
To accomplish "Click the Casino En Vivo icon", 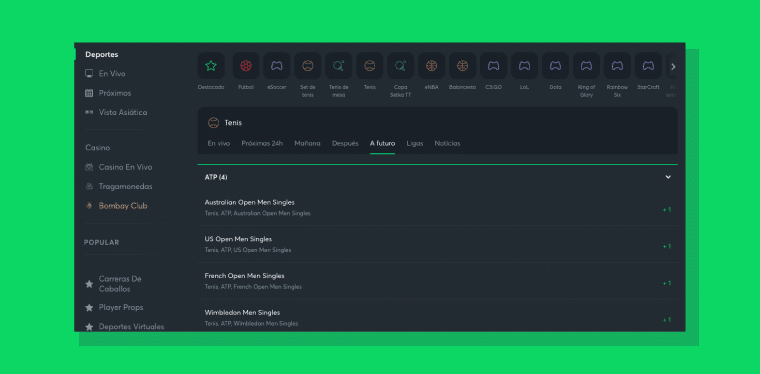I will pyautogui.click(x=89, y=167).
